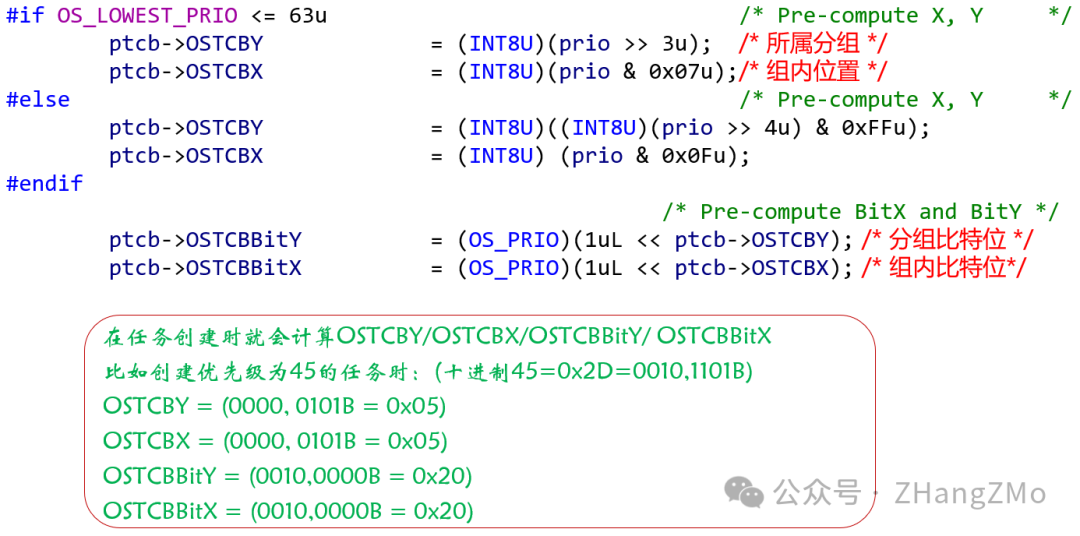Click "ptcb->OSTCBX" on the "prio & 0x0Fu" line
This screenshot has width=1080, height=536.
186,156
